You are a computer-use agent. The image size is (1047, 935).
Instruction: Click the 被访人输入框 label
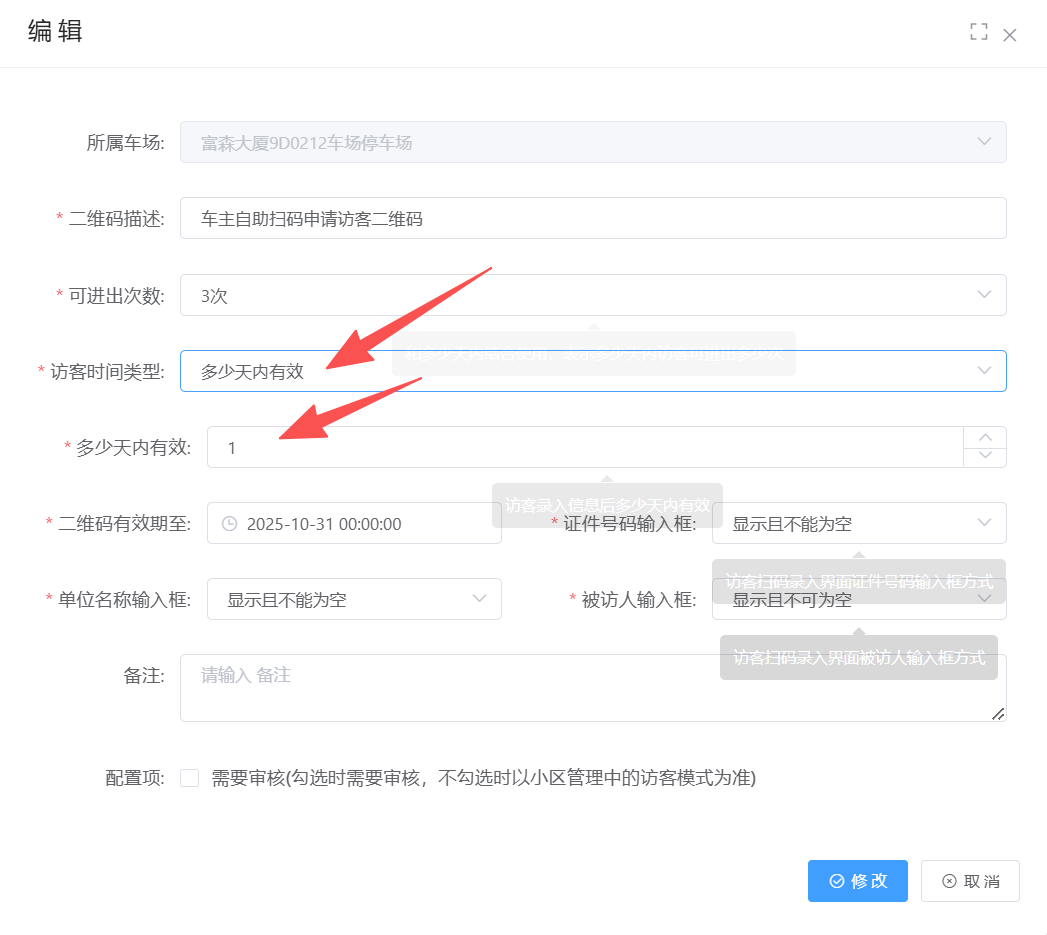click(638, 600)
